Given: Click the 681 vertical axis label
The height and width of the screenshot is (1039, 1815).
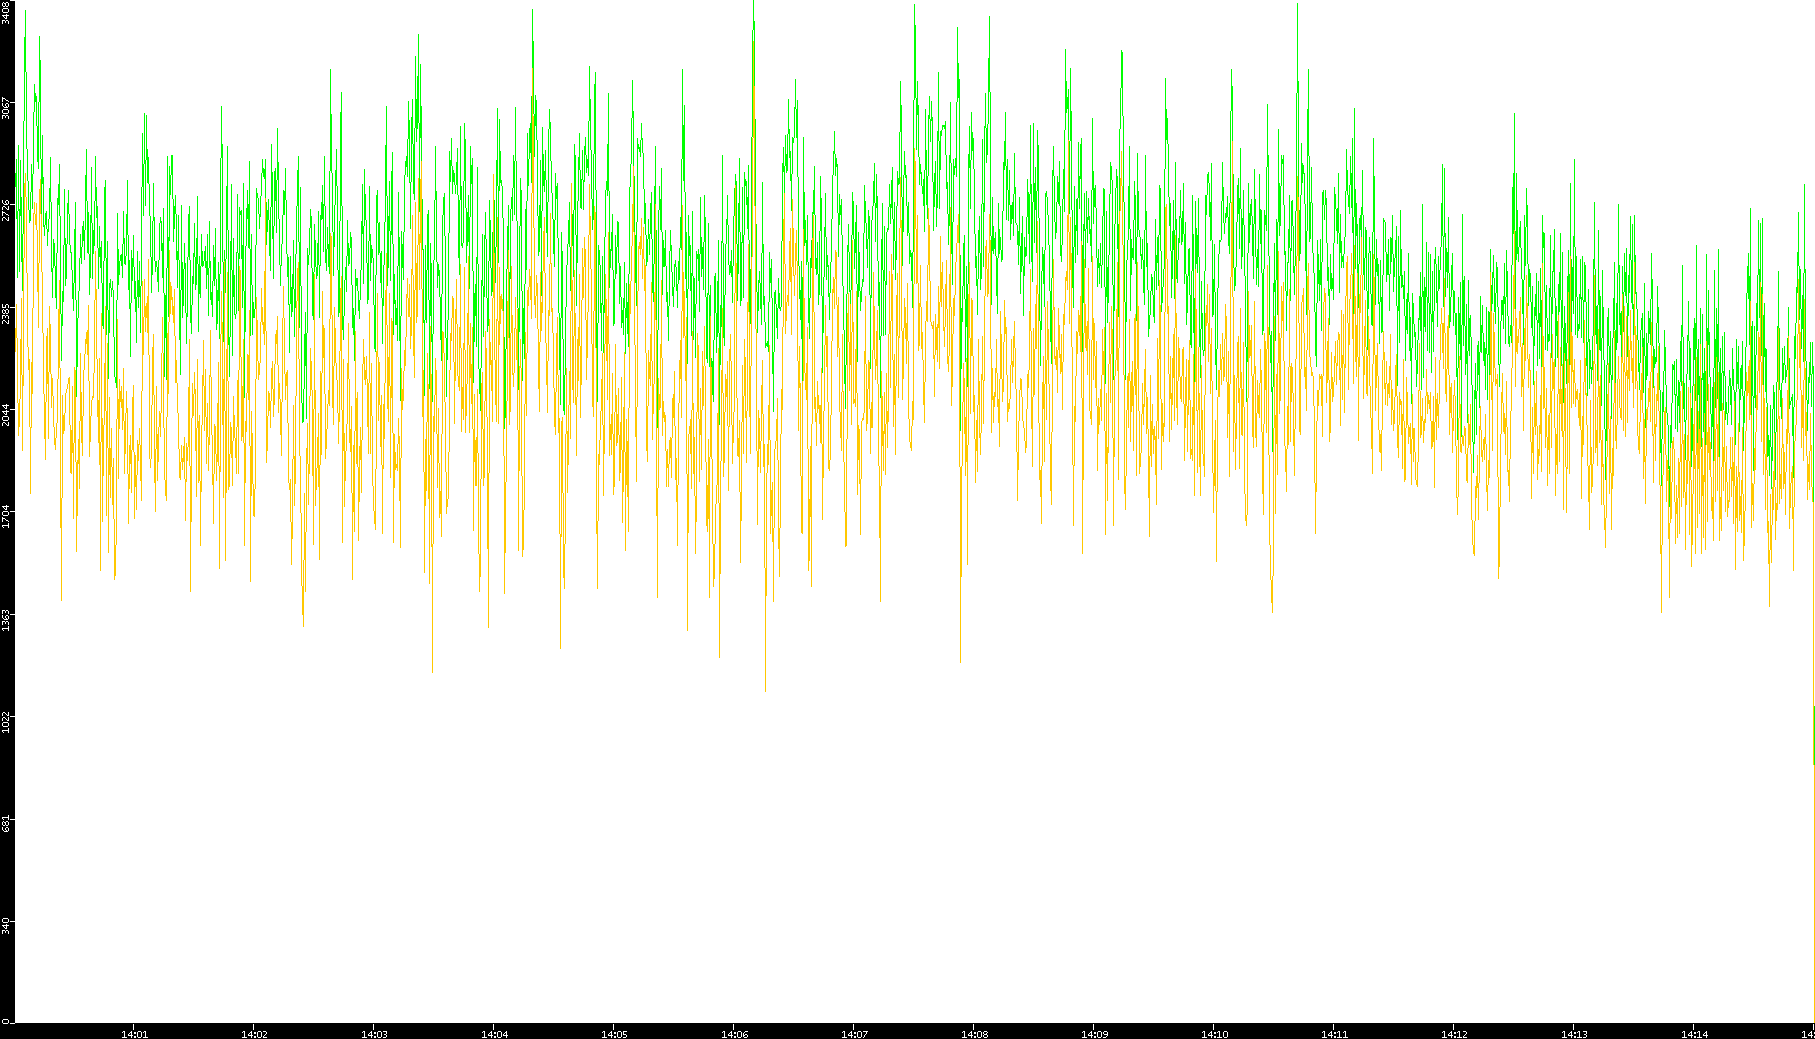Looking at the screenshot, I should pyautogui.click(x=7, y=823).
